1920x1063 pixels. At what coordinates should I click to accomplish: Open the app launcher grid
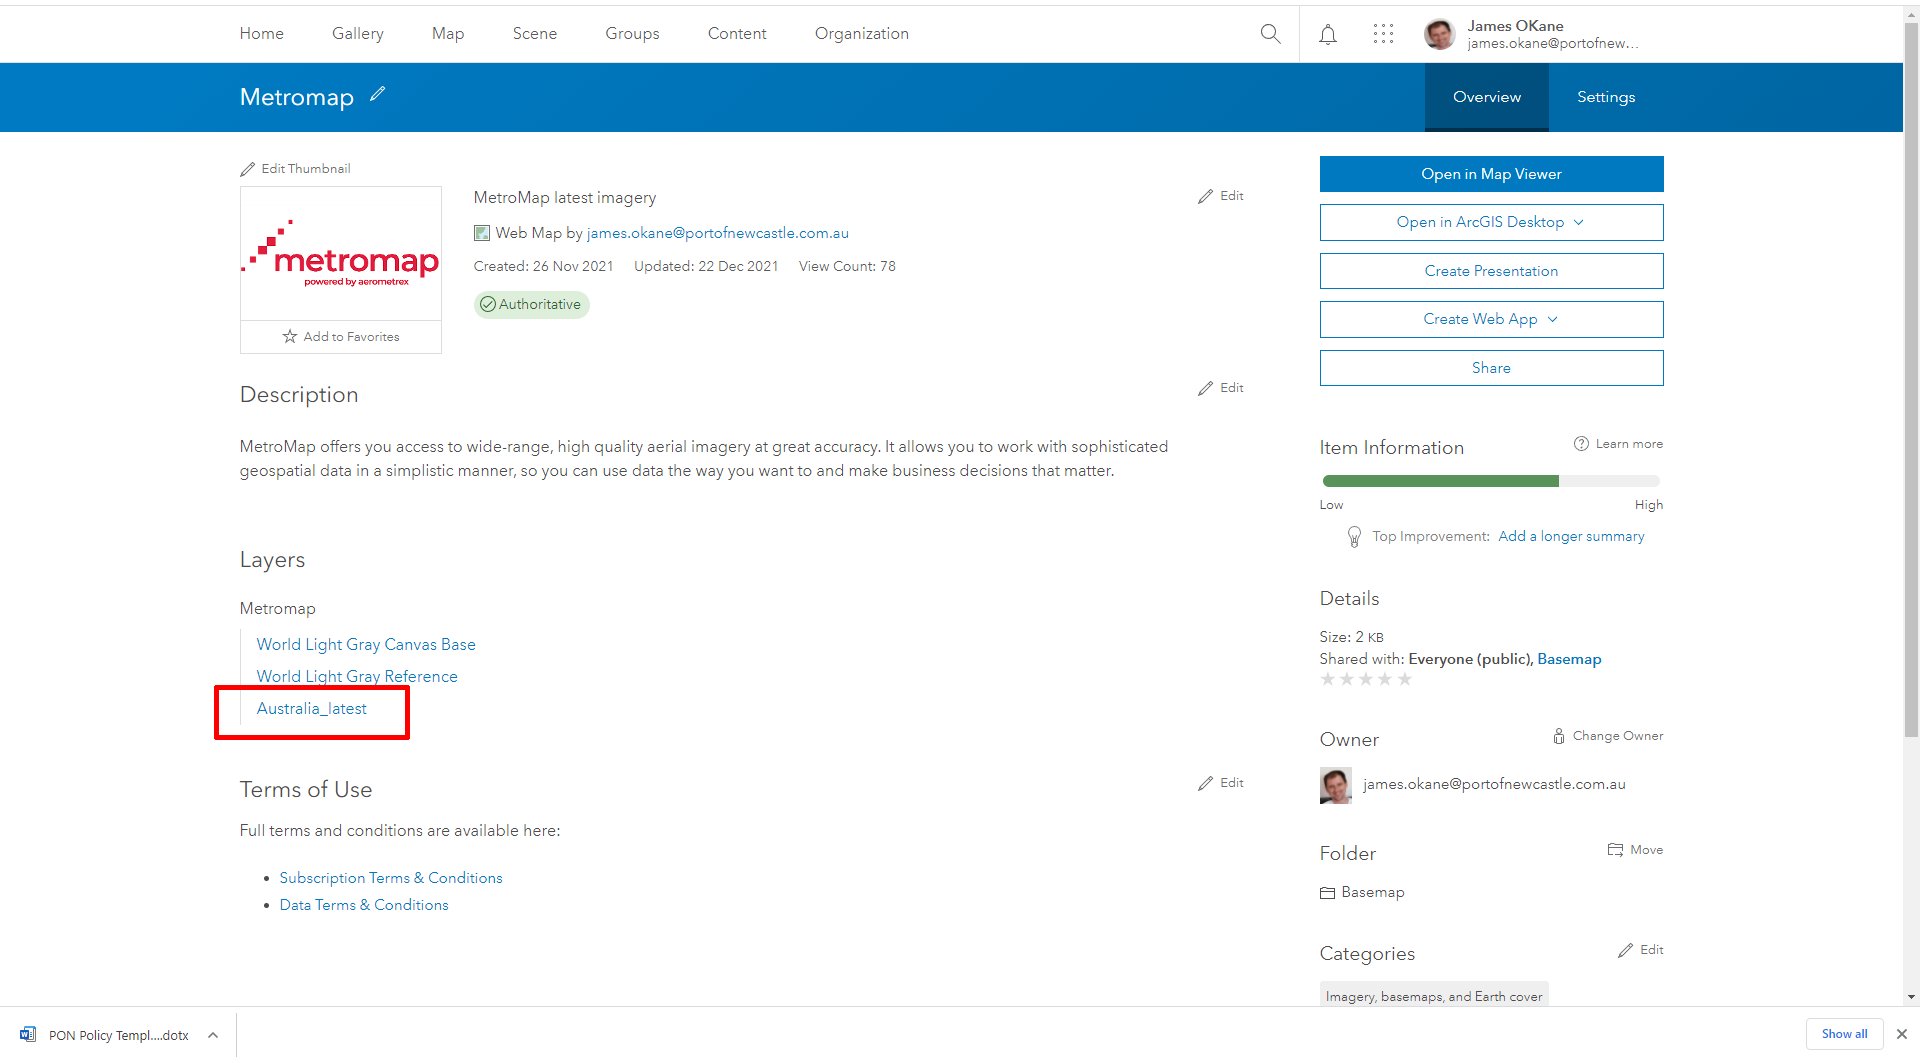click(1383, 34)
